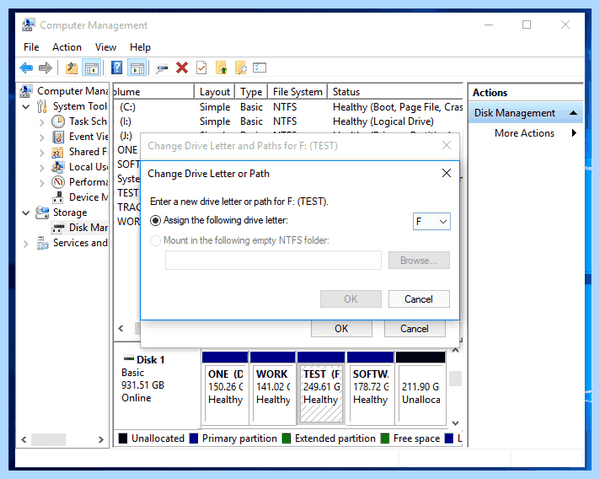Click the Up one level folder icon
This screenshot has width=600, height=479.
[71, 68]
